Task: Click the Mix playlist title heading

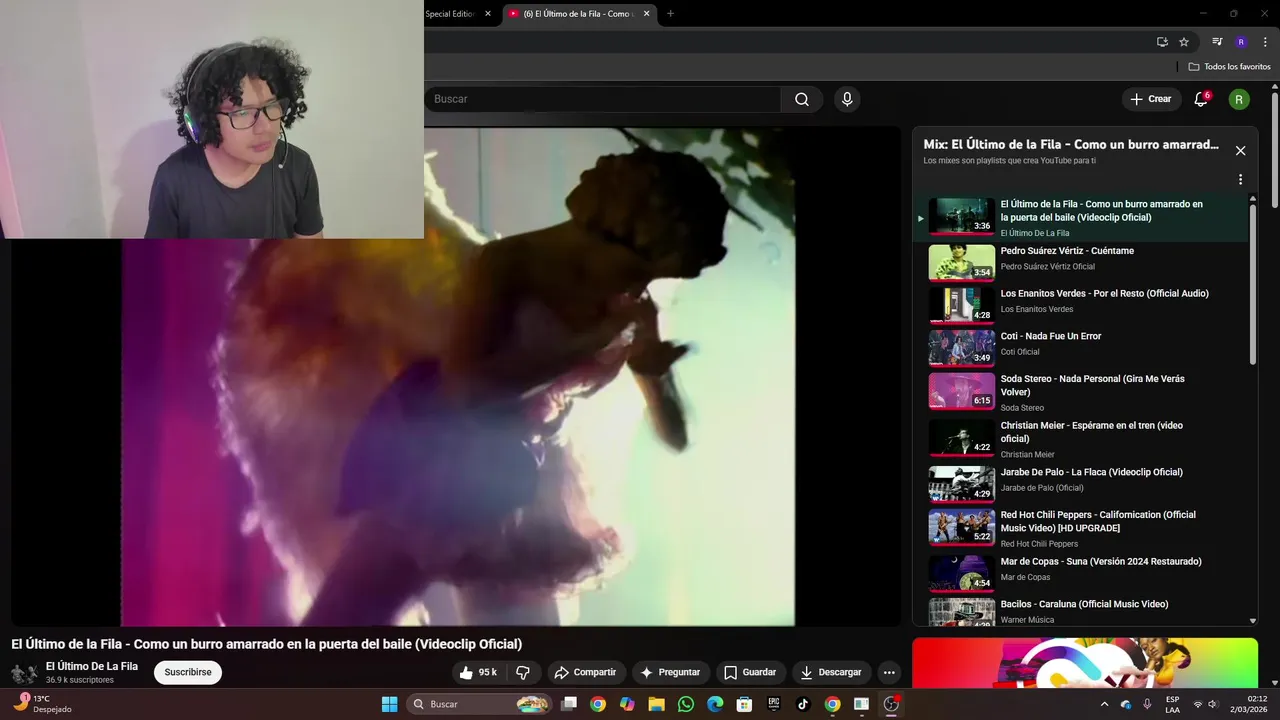Action: point(1071,145)
